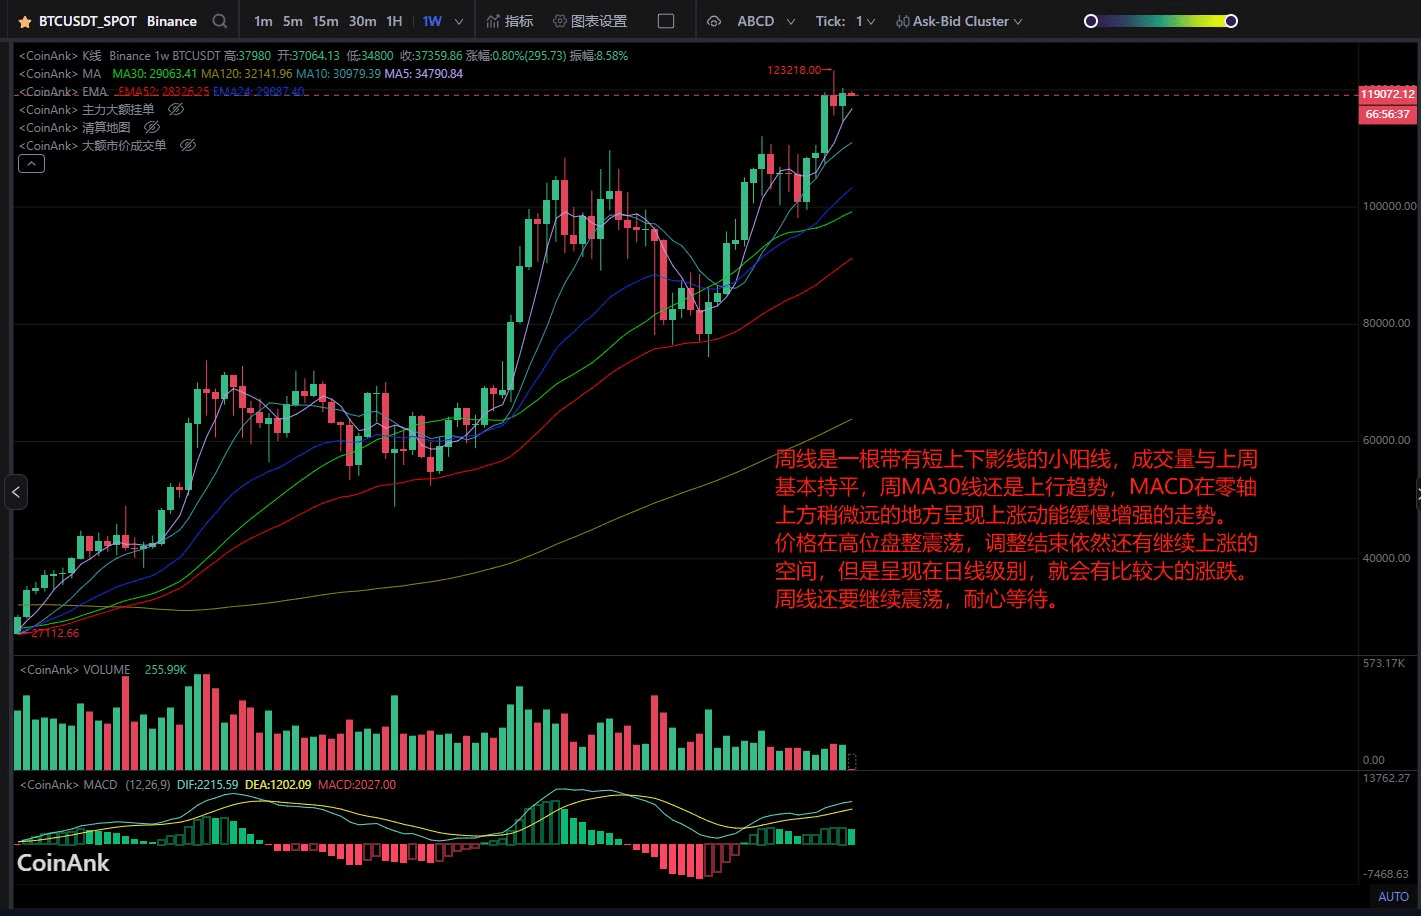Click the MA10 value in the MA legend
This screenshot has height=916, width=1421.
(x=338, y=73)
